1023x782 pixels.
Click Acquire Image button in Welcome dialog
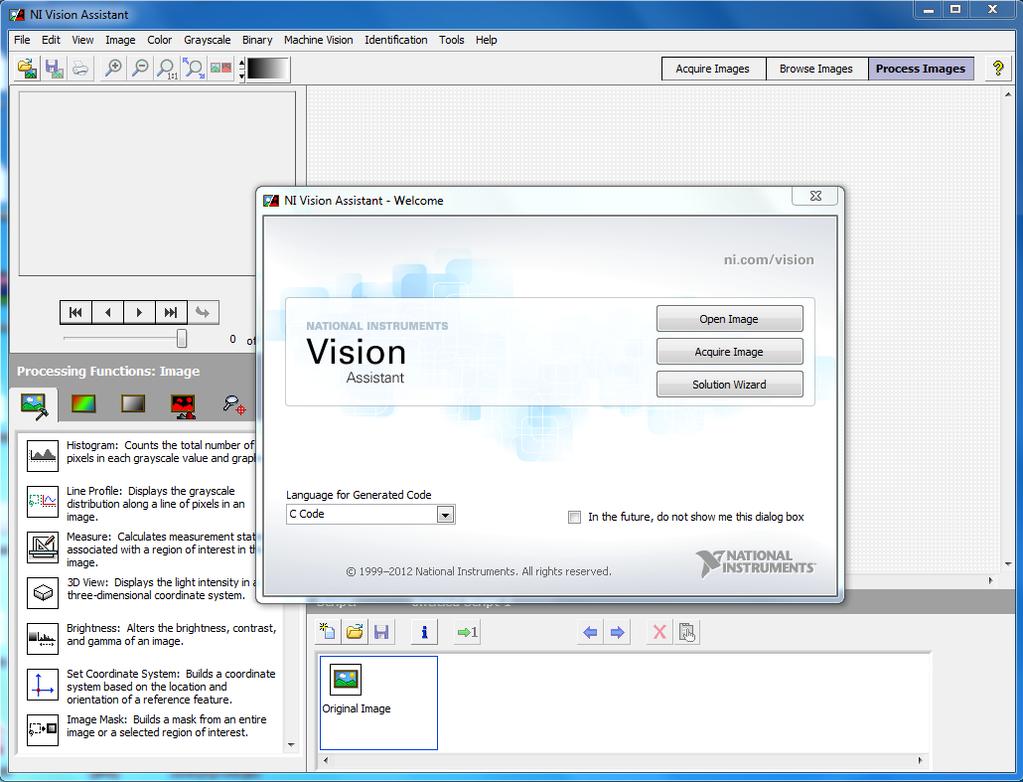(x=729, y=352)
